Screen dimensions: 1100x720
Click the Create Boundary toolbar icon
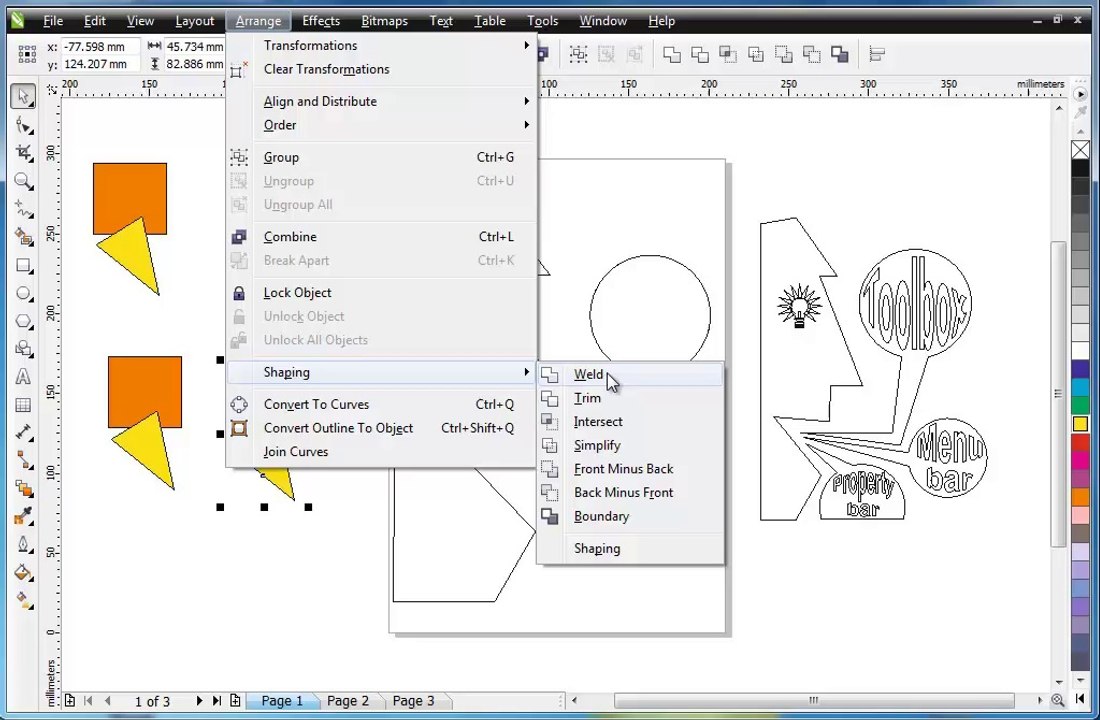point(840,54)
